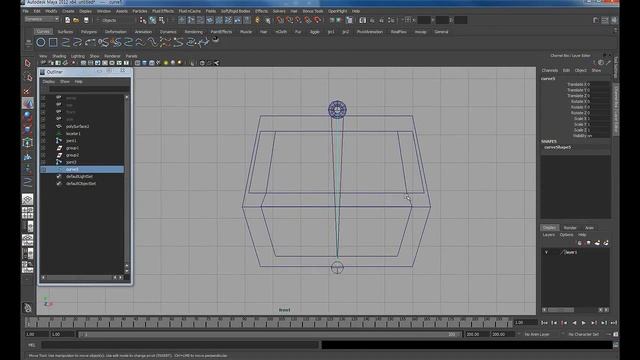
Task: Select defaultObjectSet in the Outliner
Action: (x=81, y=184)
